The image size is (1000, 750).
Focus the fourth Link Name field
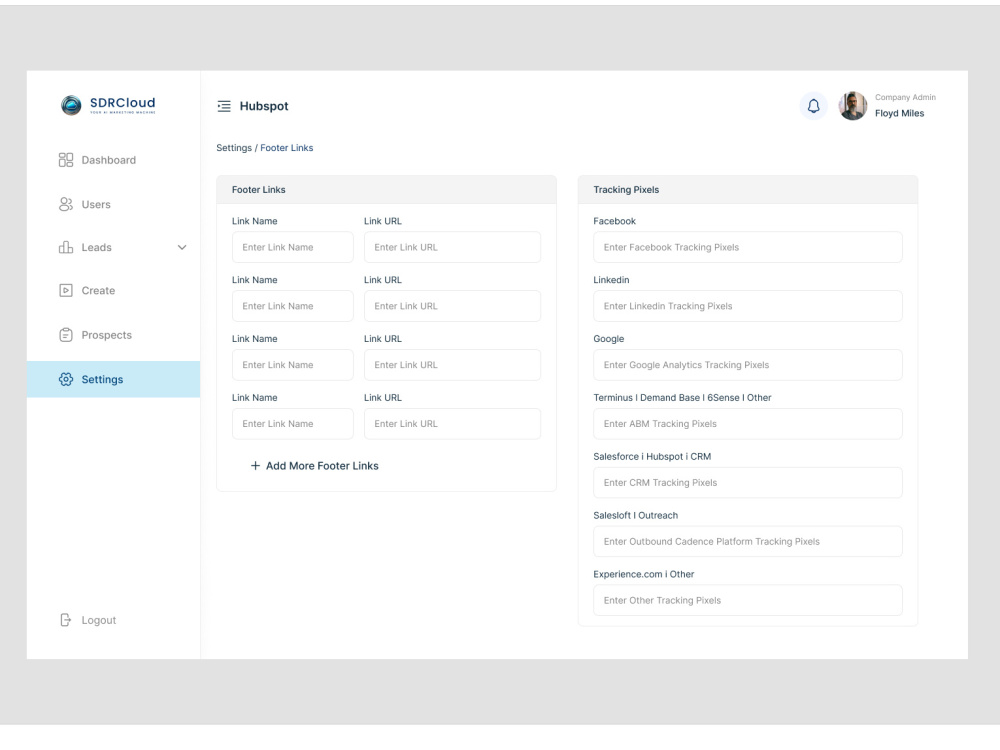pos(293,423)
